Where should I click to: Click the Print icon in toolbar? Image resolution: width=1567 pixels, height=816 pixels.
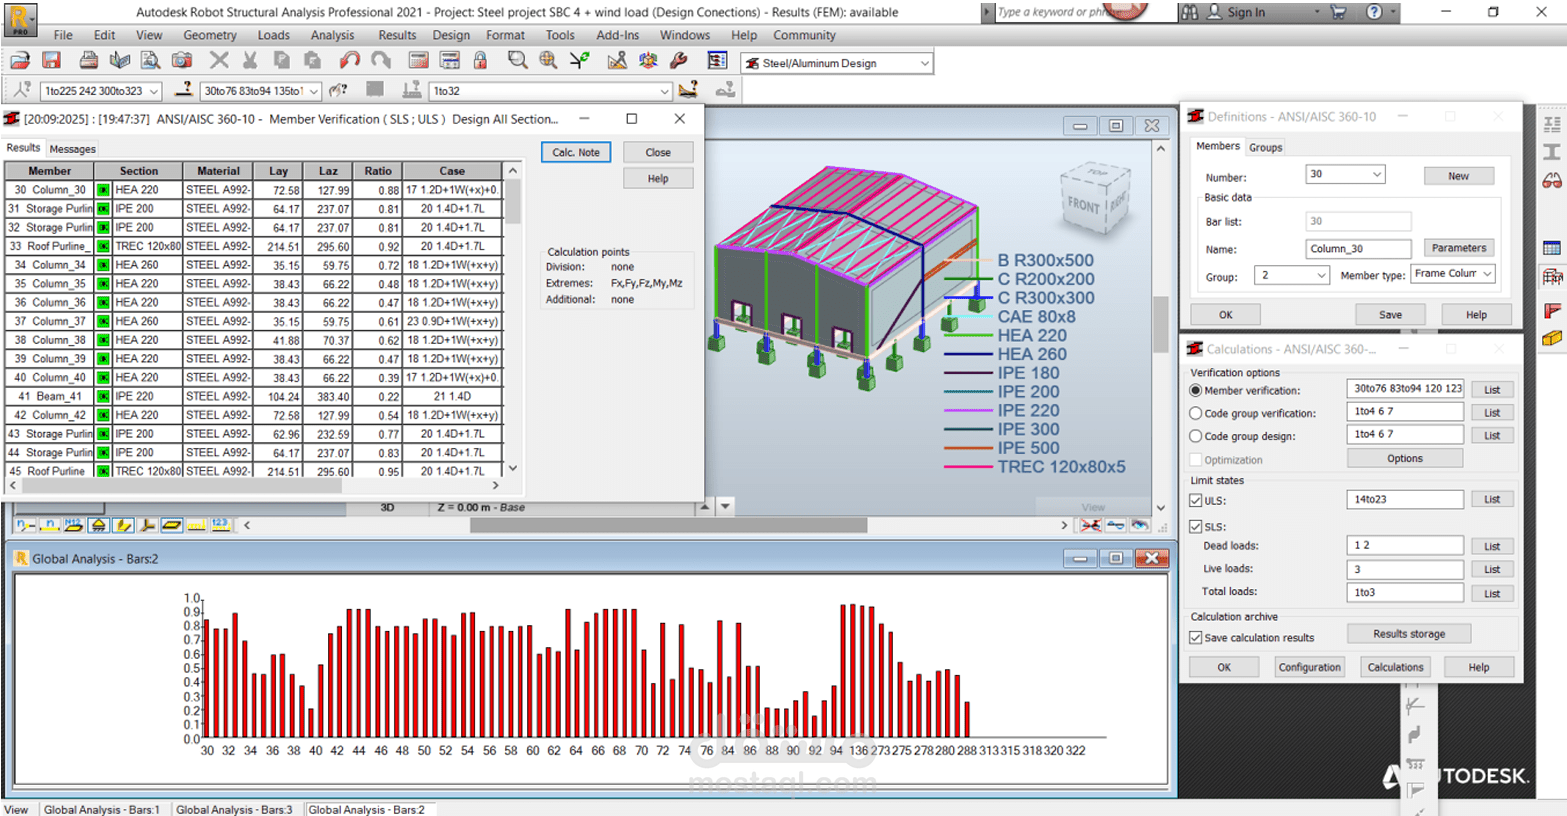(x=88, y=61)
